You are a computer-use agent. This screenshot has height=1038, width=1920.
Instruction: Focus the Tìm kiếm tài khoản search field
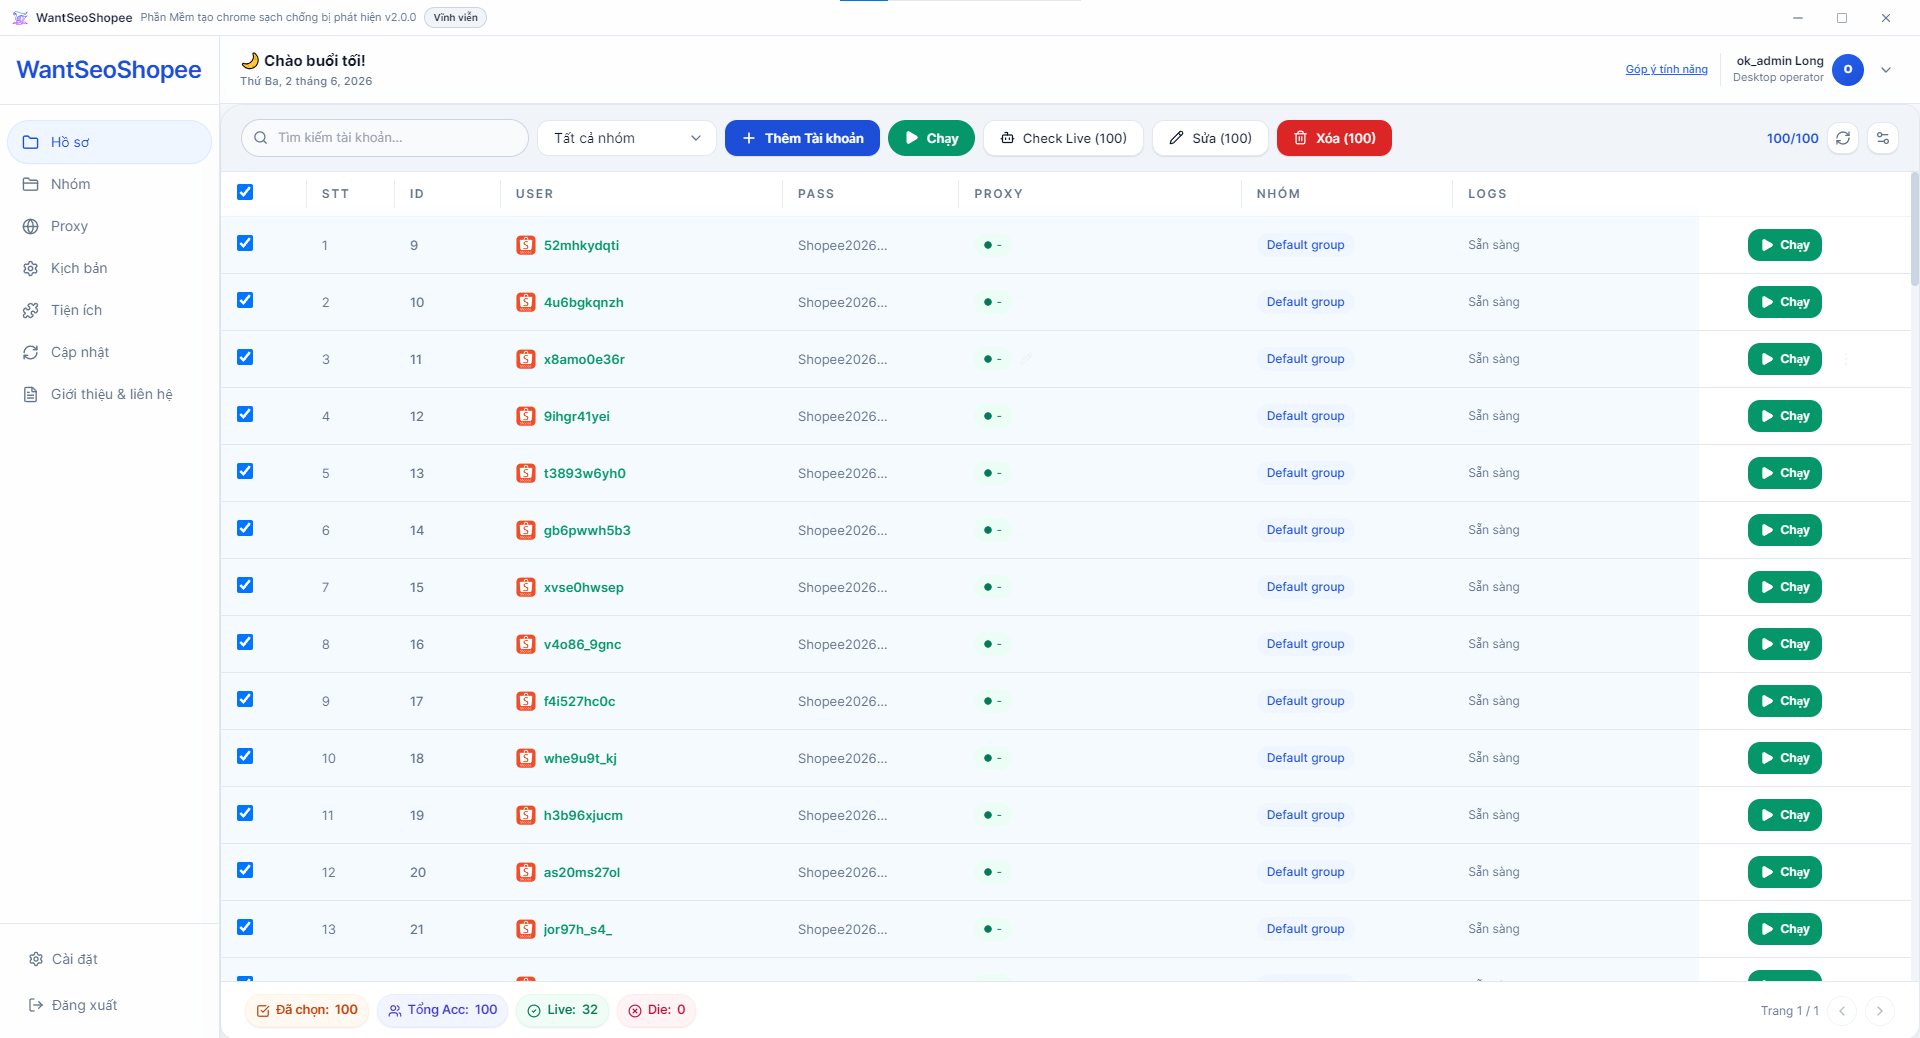pos(385,138)
